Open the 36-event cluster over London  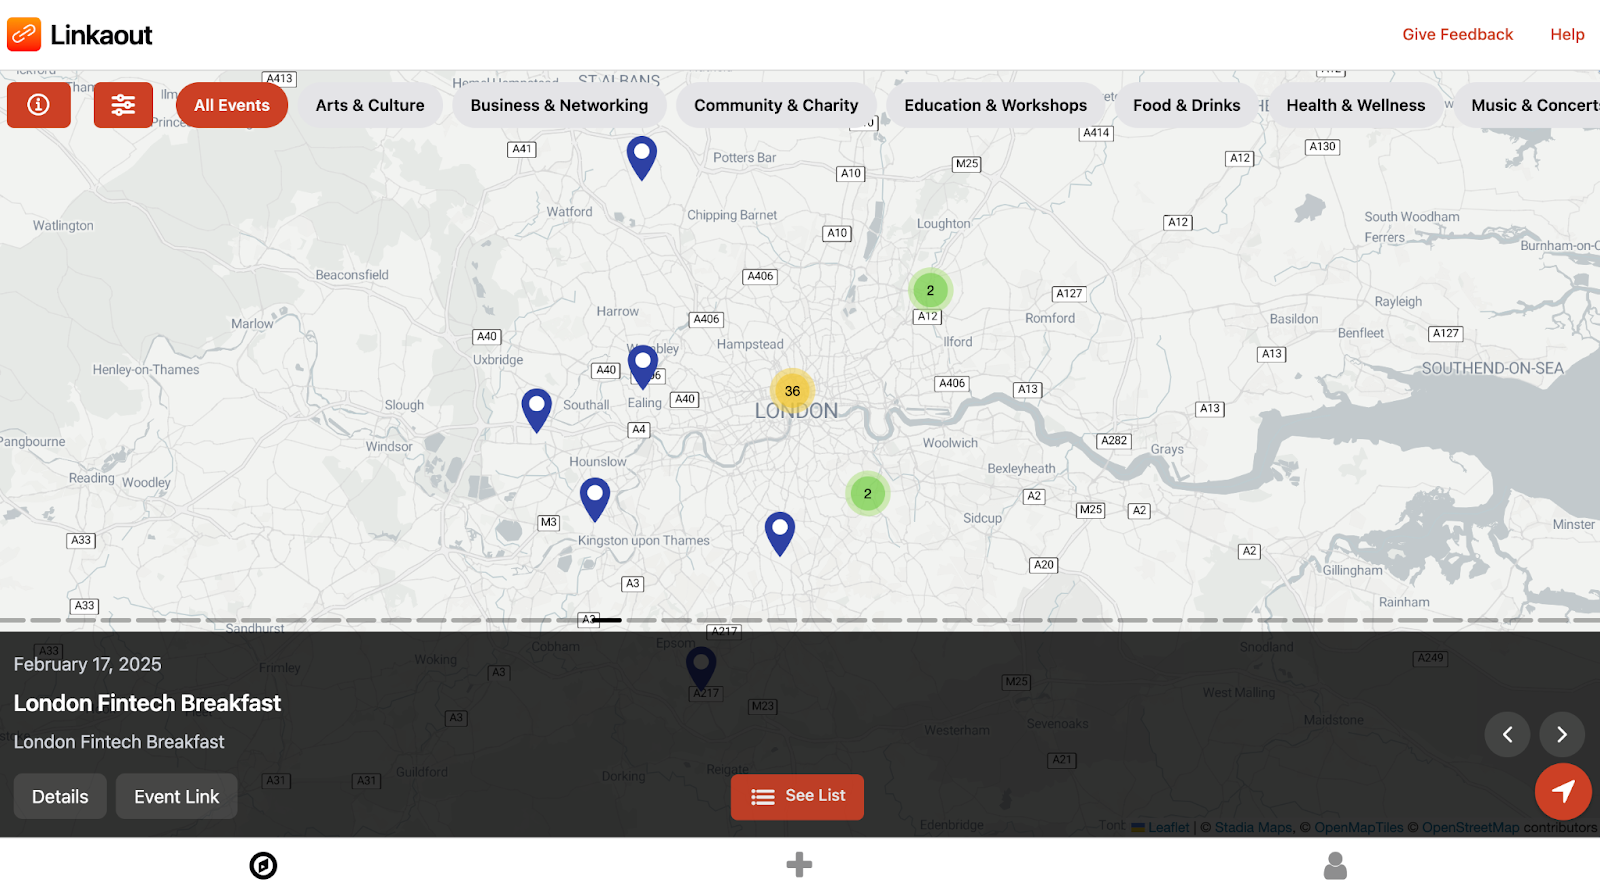792,391
